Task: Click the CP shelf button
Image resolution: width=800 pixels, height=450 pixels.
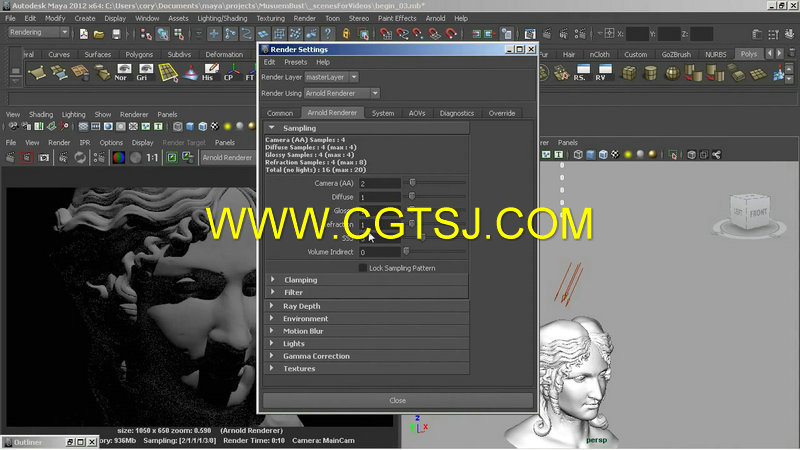Action: [232, 72]
